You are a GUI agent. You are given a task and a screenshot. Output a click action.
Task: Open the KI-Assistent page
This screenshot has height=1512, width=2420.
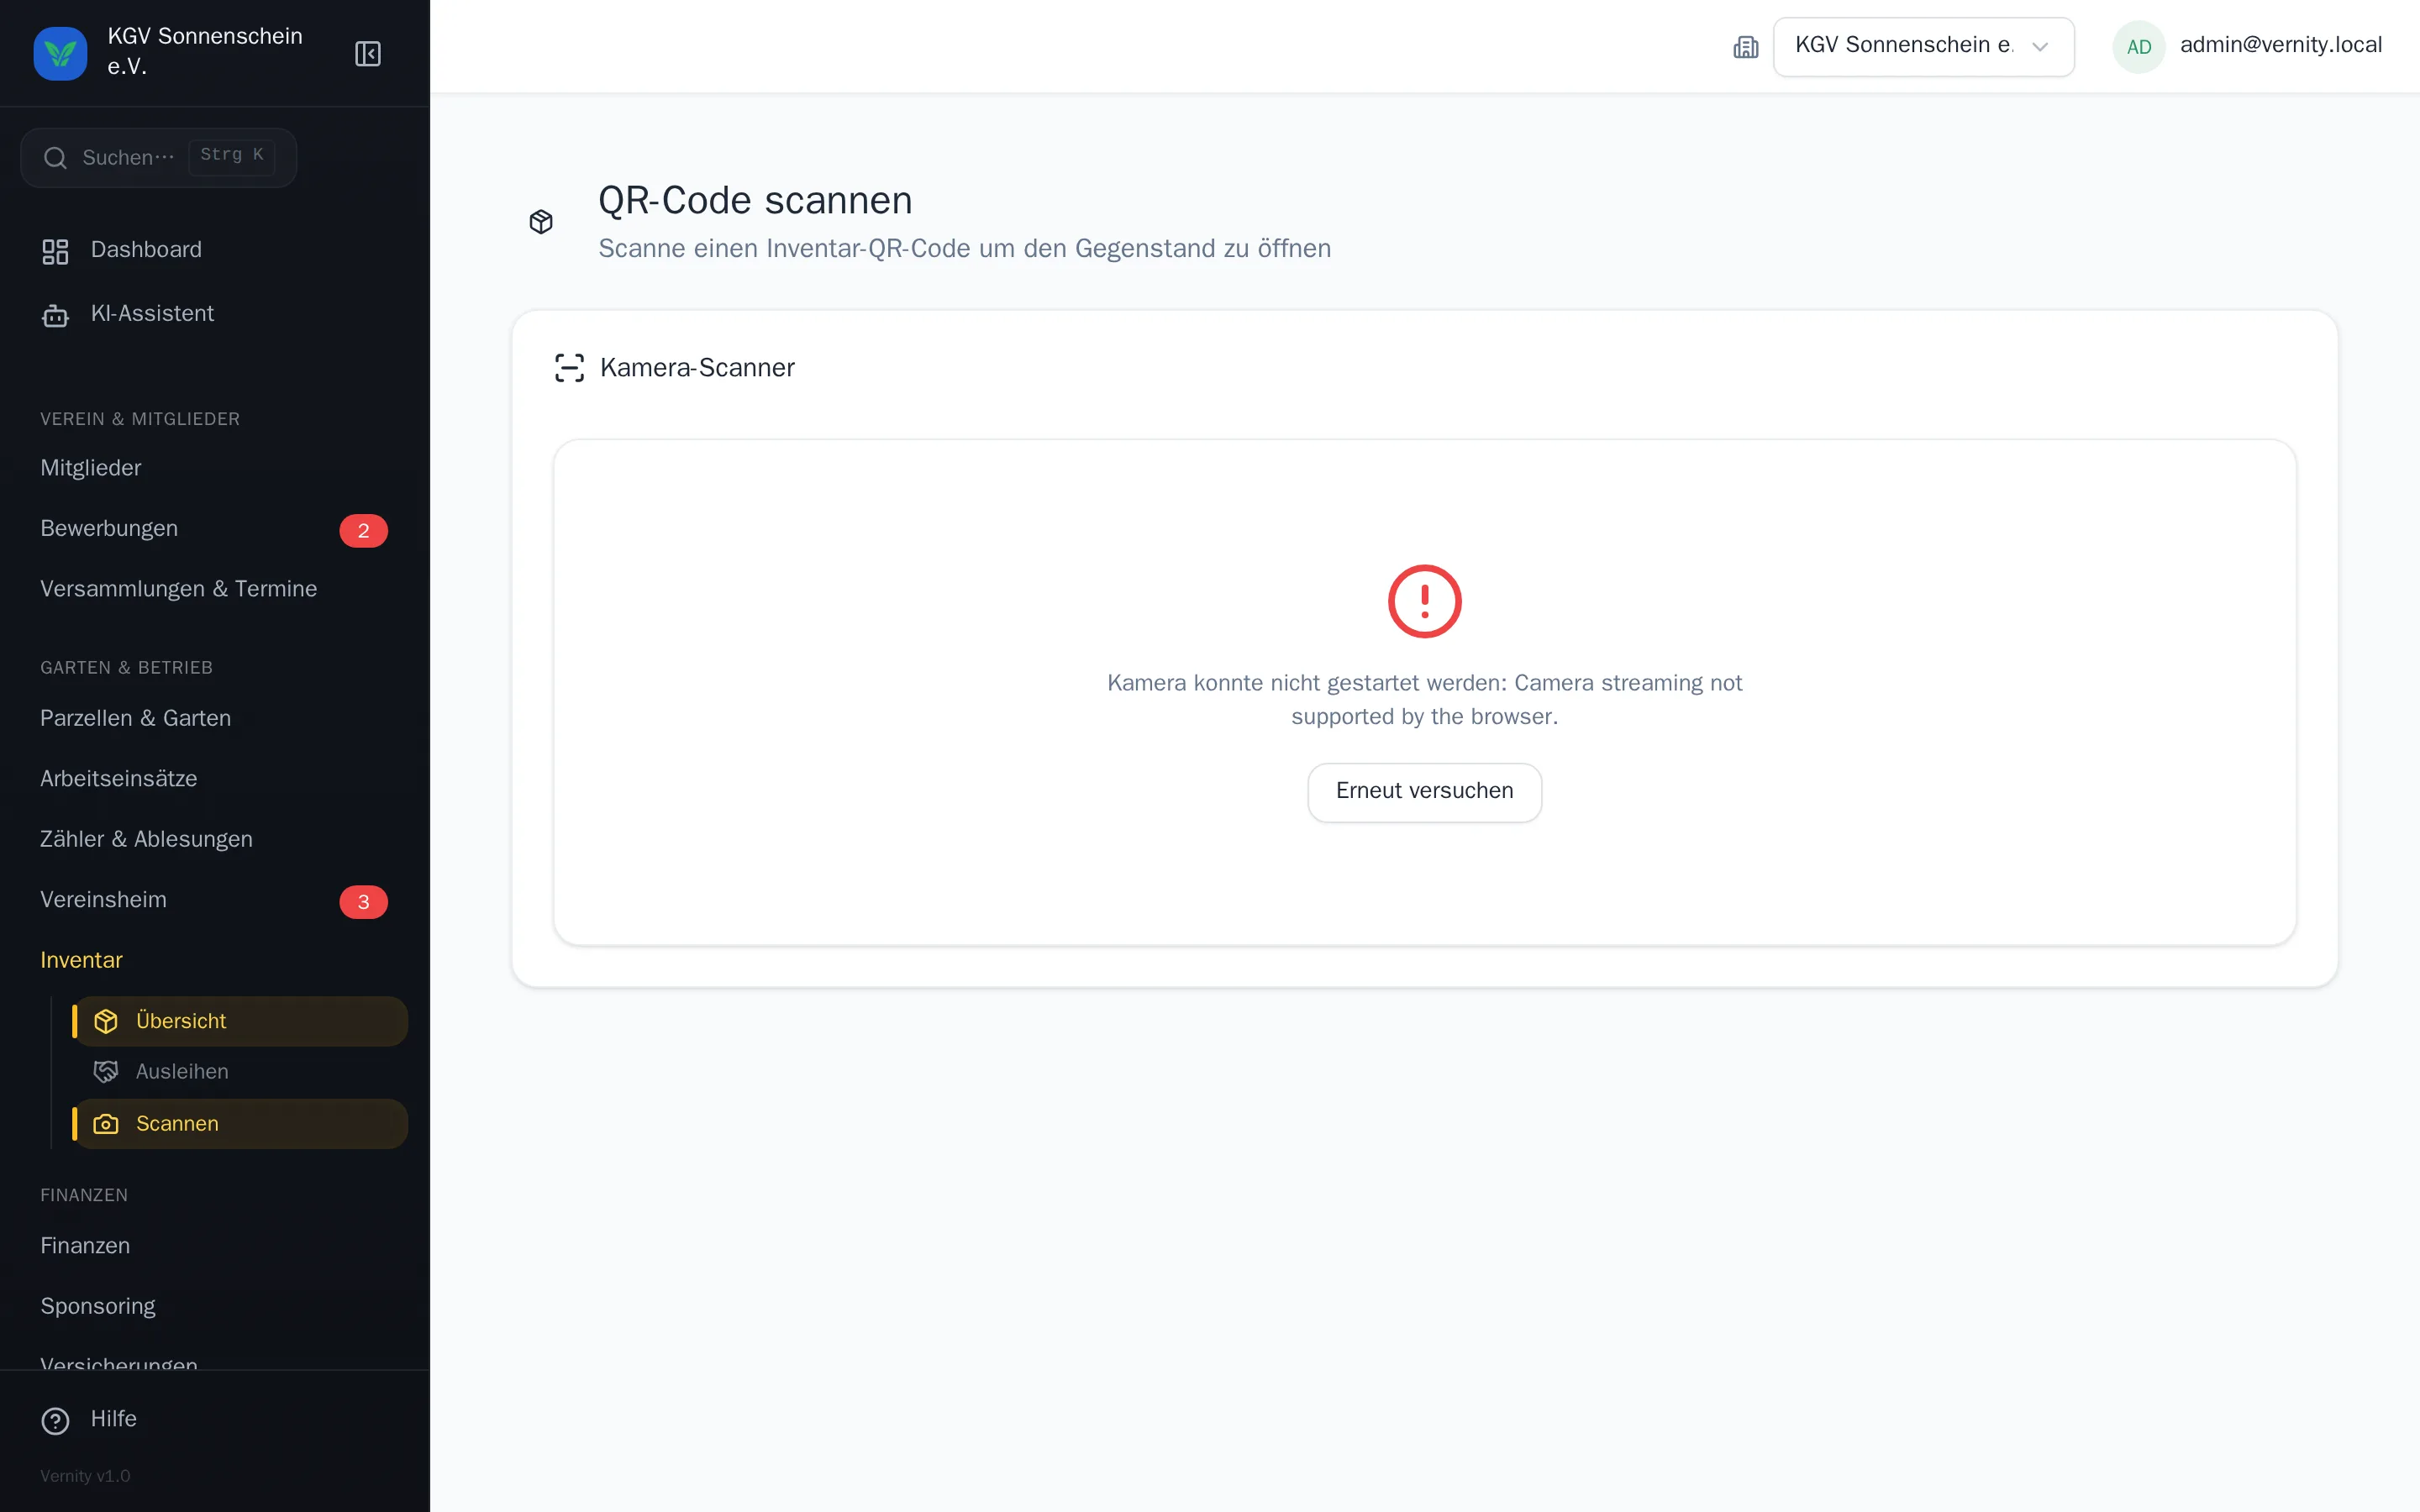(214, 314)
